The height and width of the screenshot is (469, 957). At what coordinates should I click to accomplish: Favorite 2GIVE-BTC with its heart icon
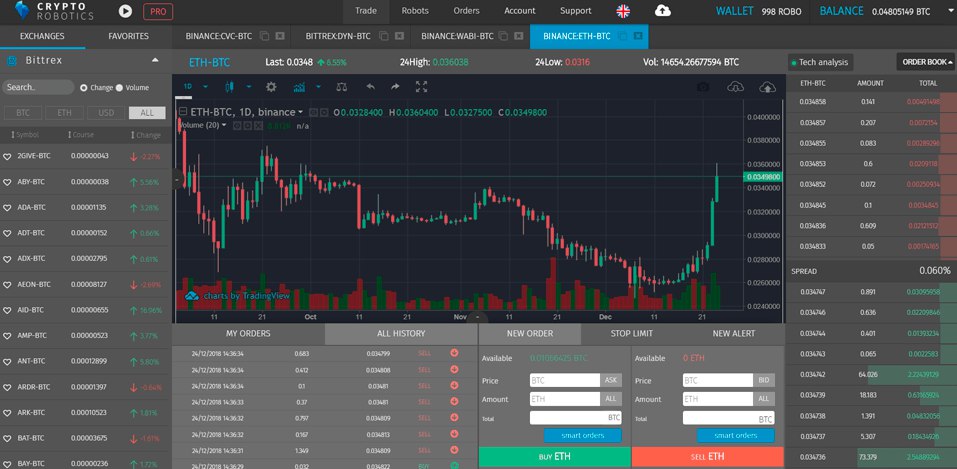point(7,157)
